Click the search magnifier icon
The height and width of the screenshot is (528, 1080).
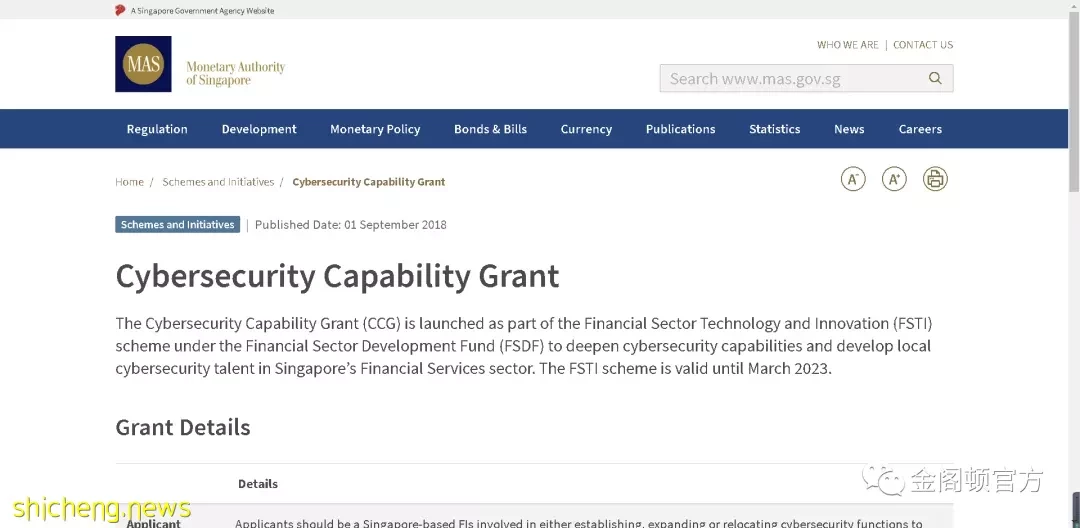click(935, 78)
